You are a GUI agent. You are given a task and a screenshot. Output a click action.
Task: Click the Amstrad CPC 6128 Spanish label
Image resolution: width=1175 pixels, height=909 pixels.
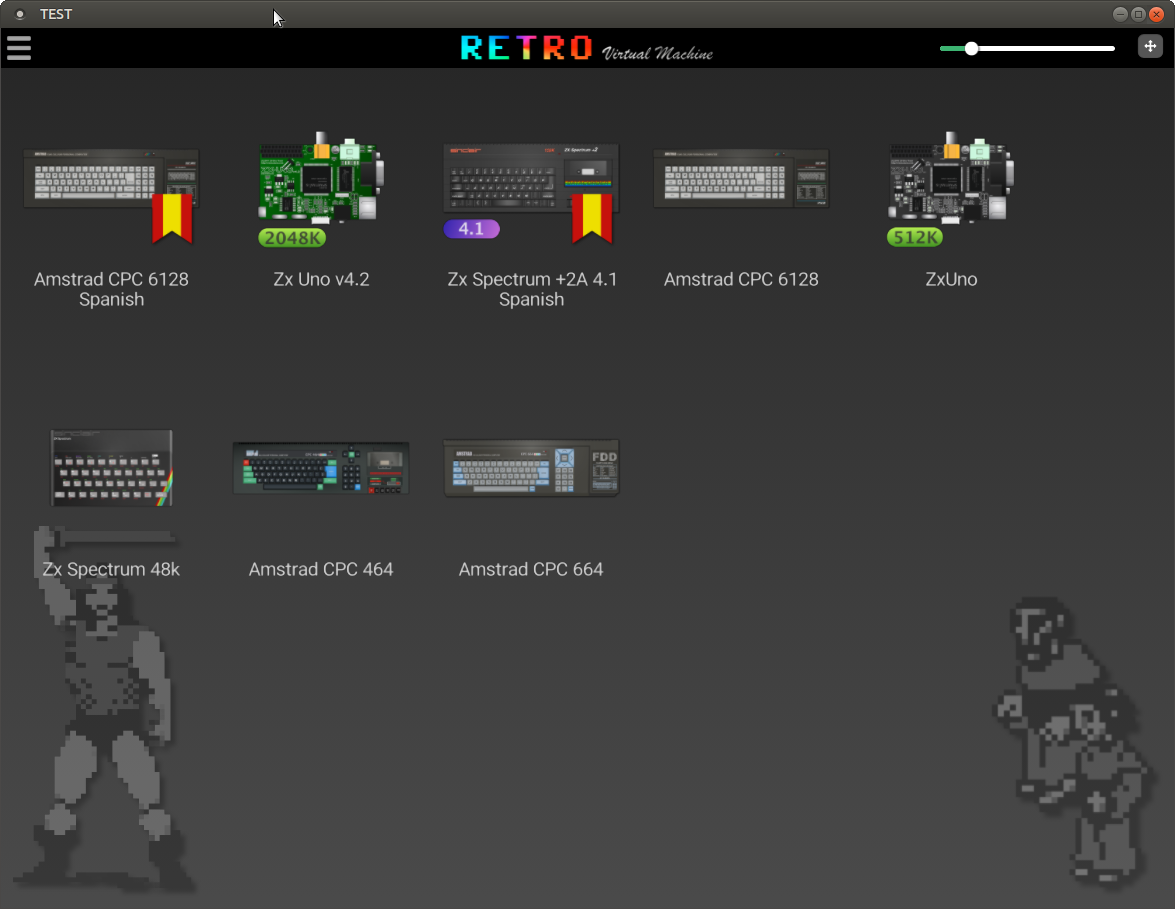(111, 289)
